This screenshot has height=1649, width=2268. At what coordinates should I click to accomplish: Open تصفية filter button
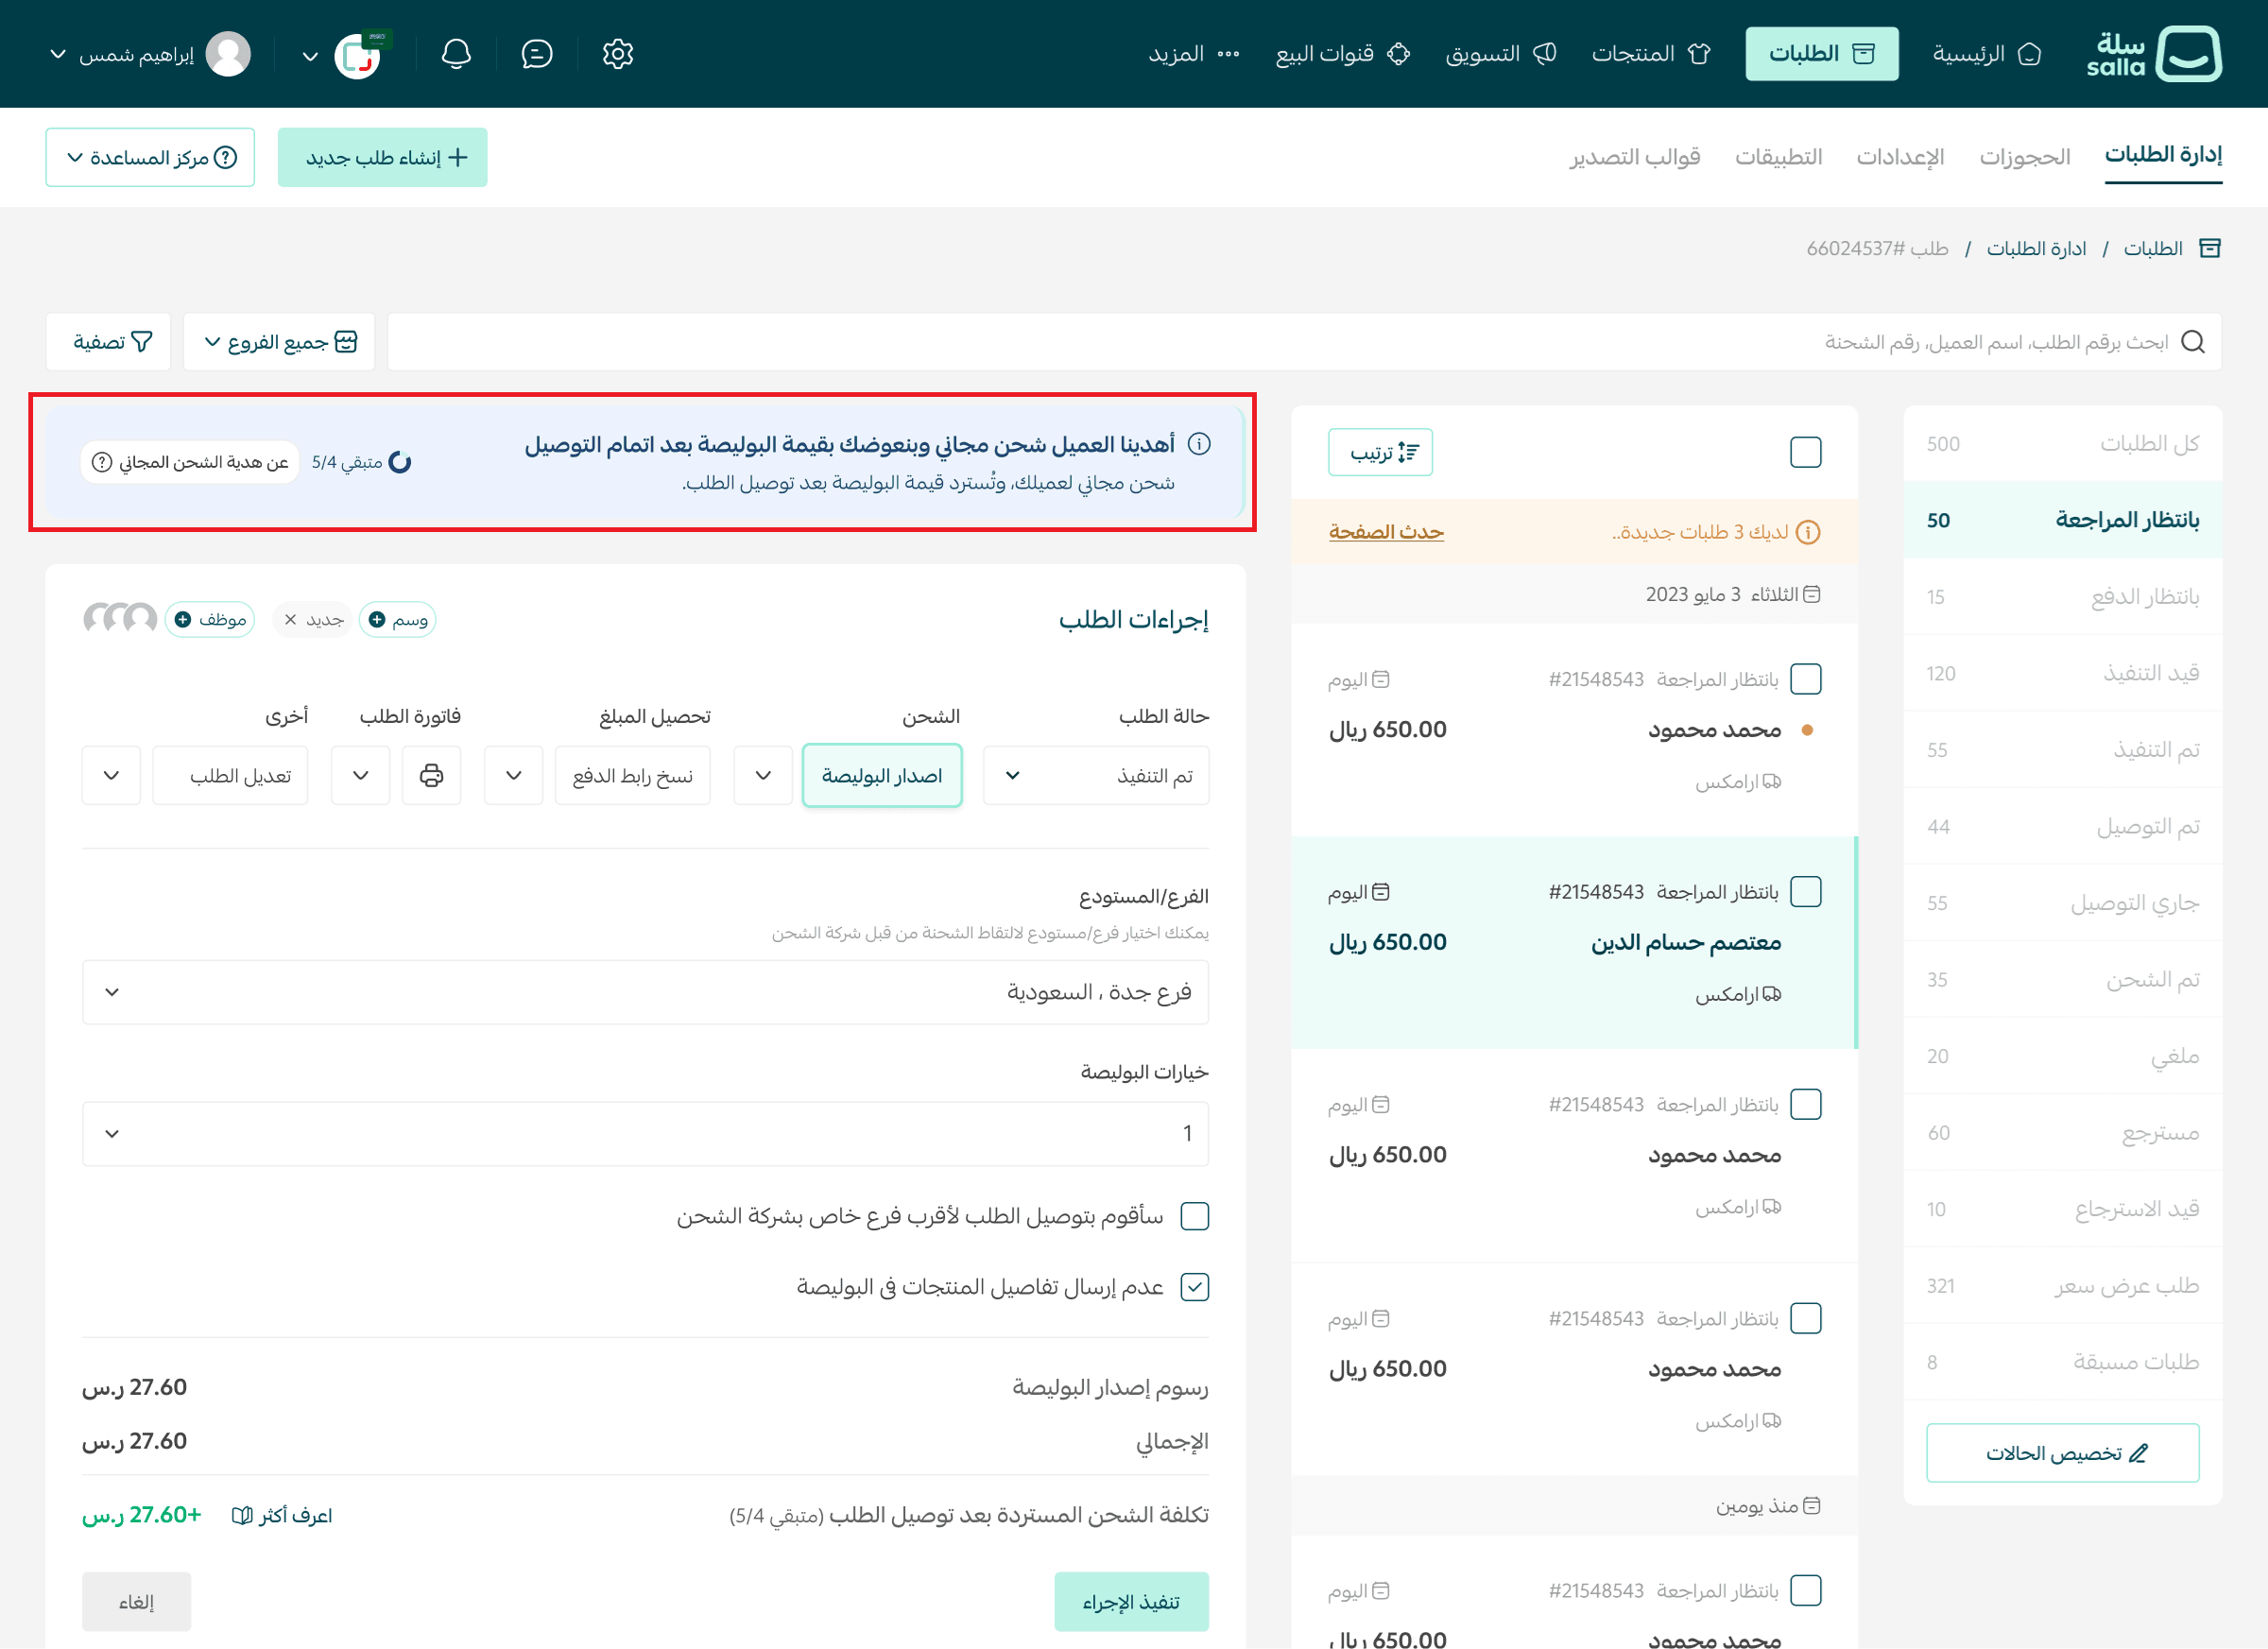(109, 342)
